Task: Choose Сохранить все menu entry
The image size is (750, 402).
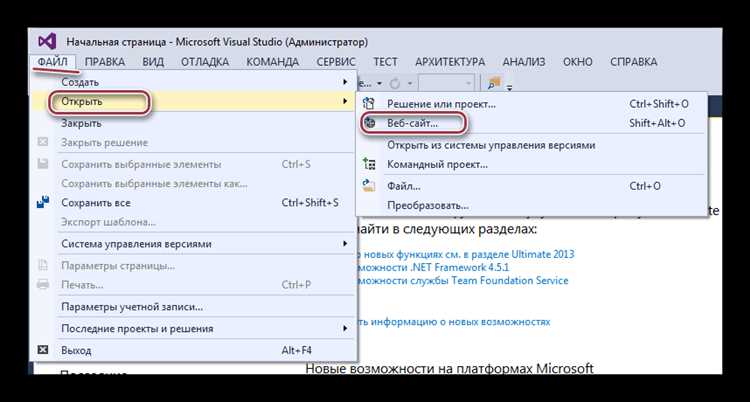Action: (193, 202)
